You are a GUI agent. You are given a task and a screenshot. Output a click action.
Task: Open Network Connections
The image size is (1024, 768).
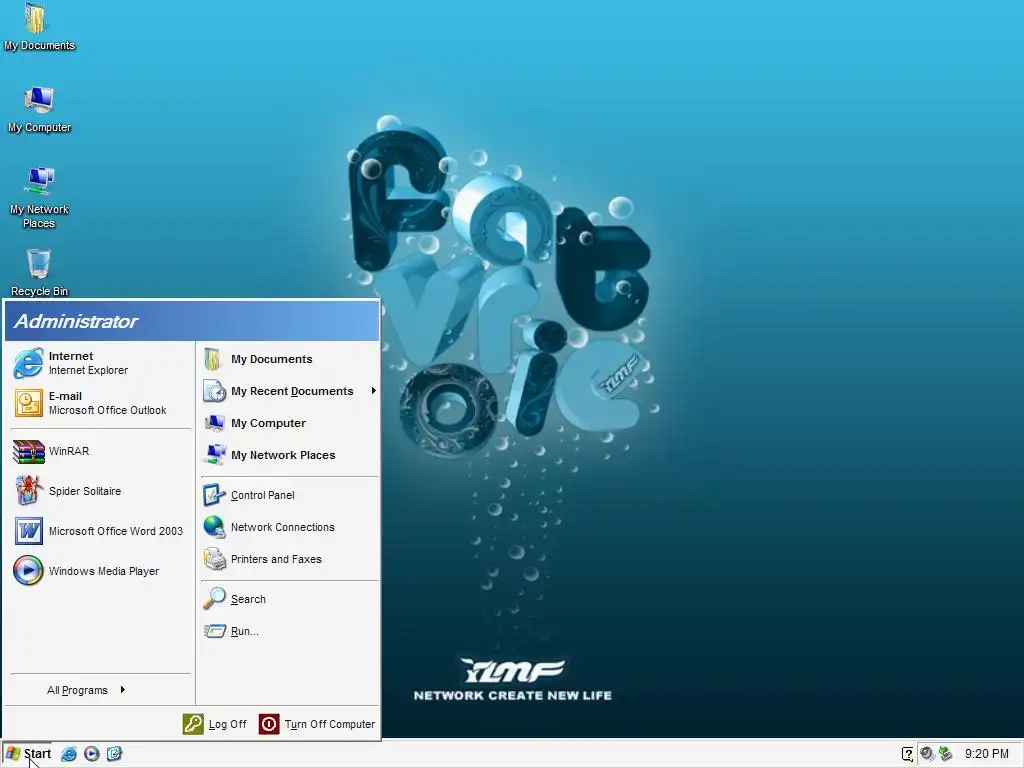tap(289, 527)
